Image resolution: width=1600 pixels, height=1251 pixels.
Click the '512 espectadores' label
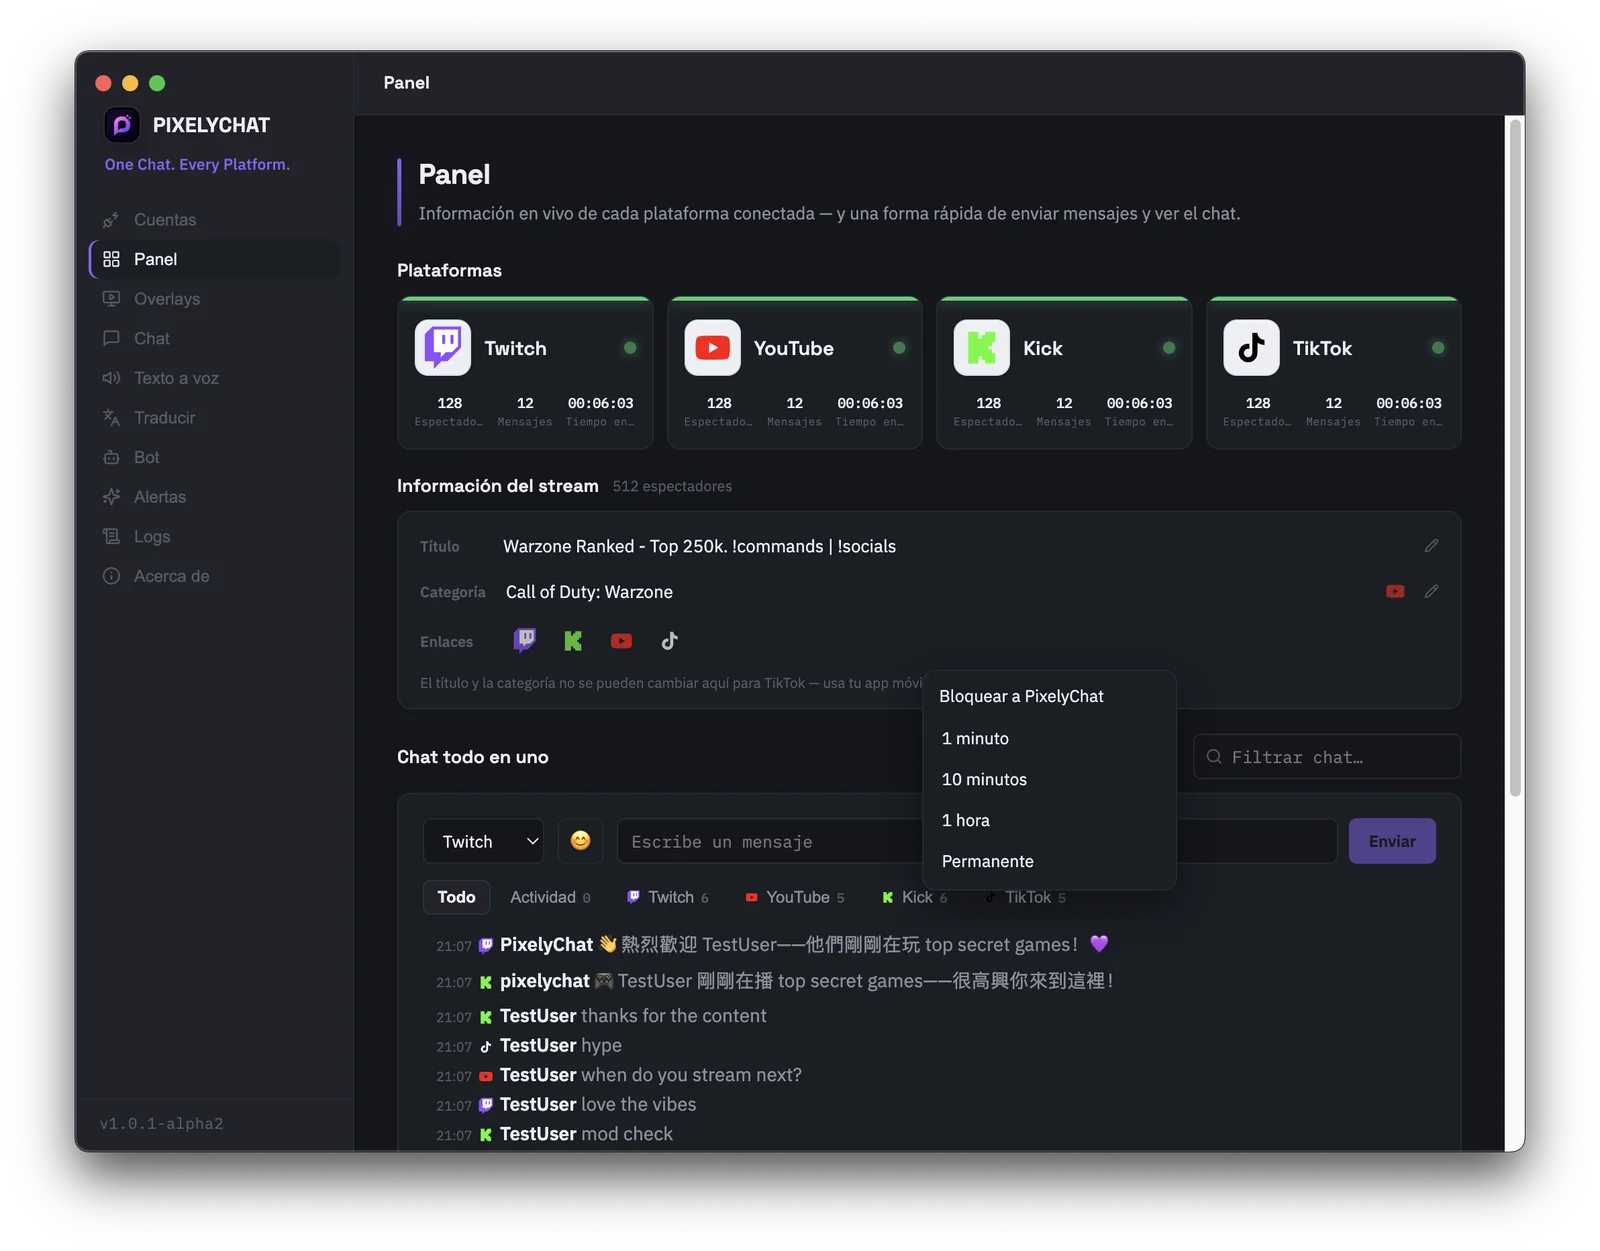[x=672, y=487]
